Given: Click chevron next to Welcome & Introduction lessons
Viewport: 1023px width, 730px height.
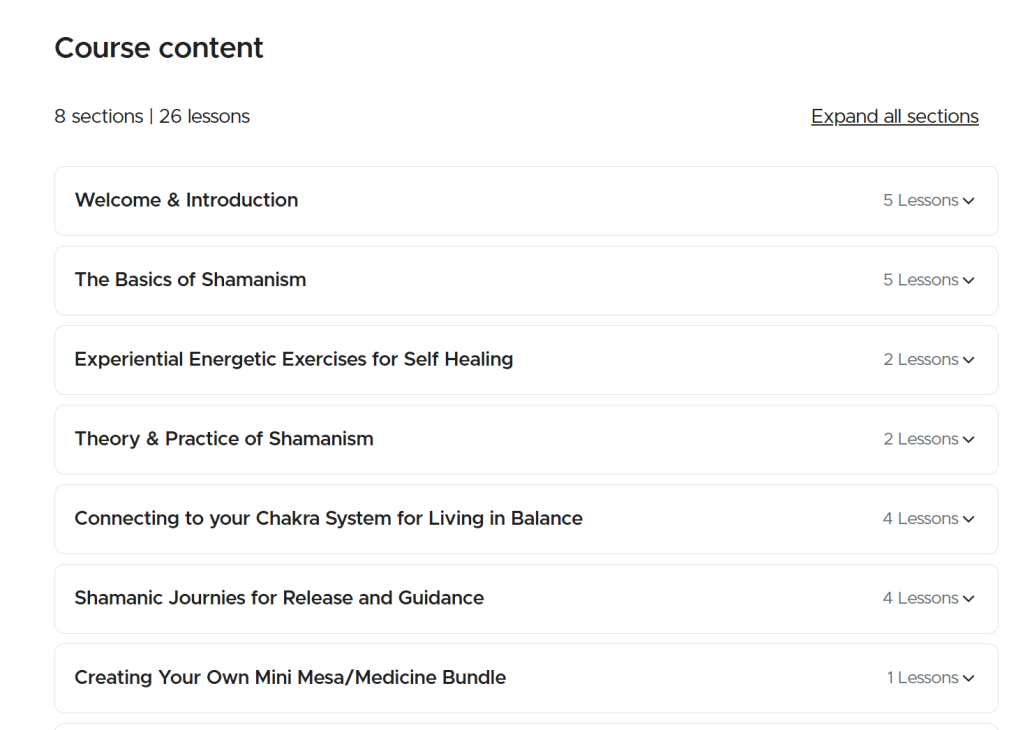Looking at the screenshot, I should [x=968, y=201].
